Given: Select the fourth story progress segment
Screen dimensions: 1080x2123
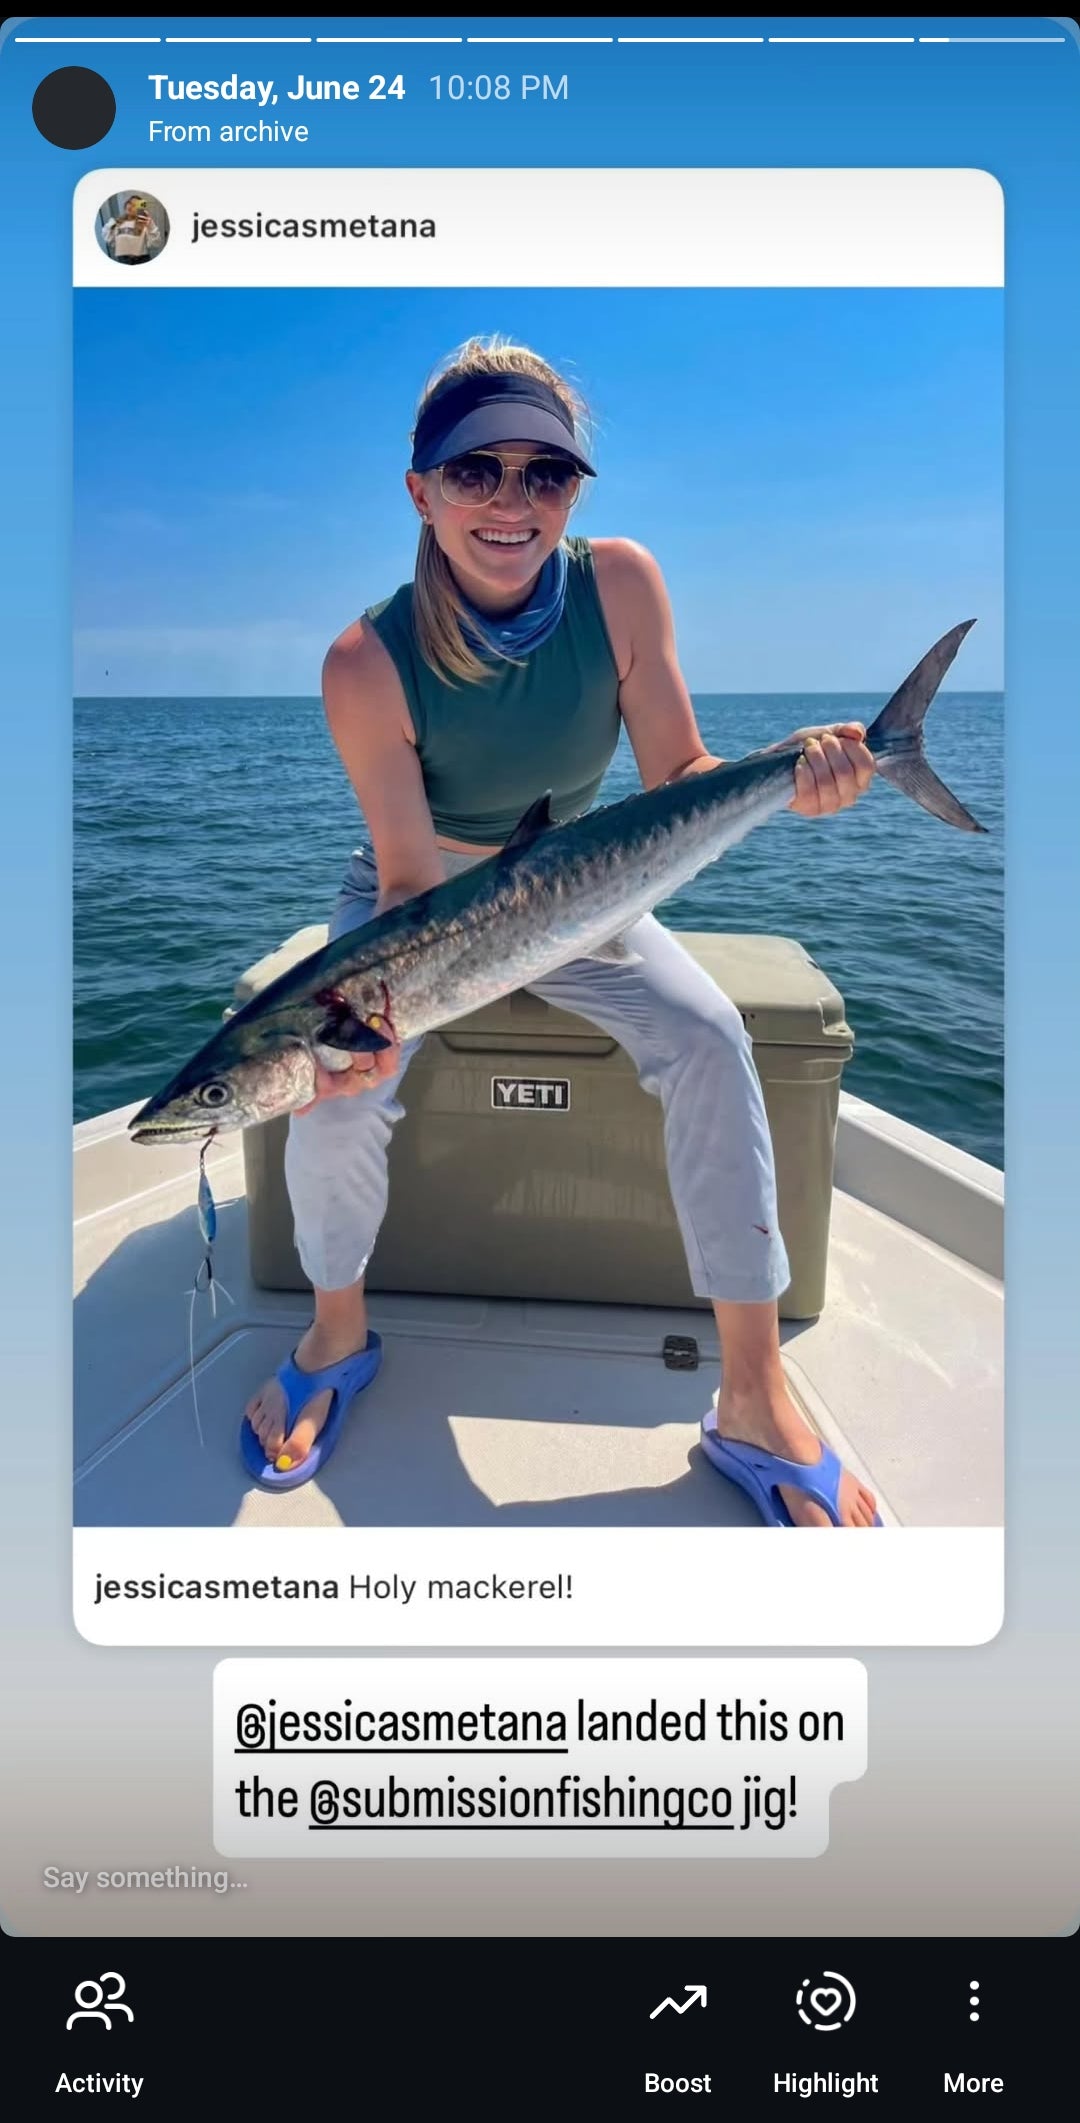Looking at the screenshot, I should pos(540,39).
